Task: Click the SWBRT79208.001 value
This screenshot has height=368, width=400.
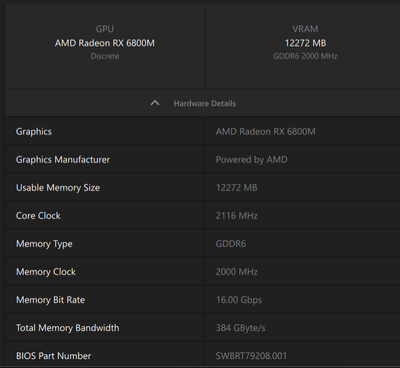Action: (x=251, y=356)
